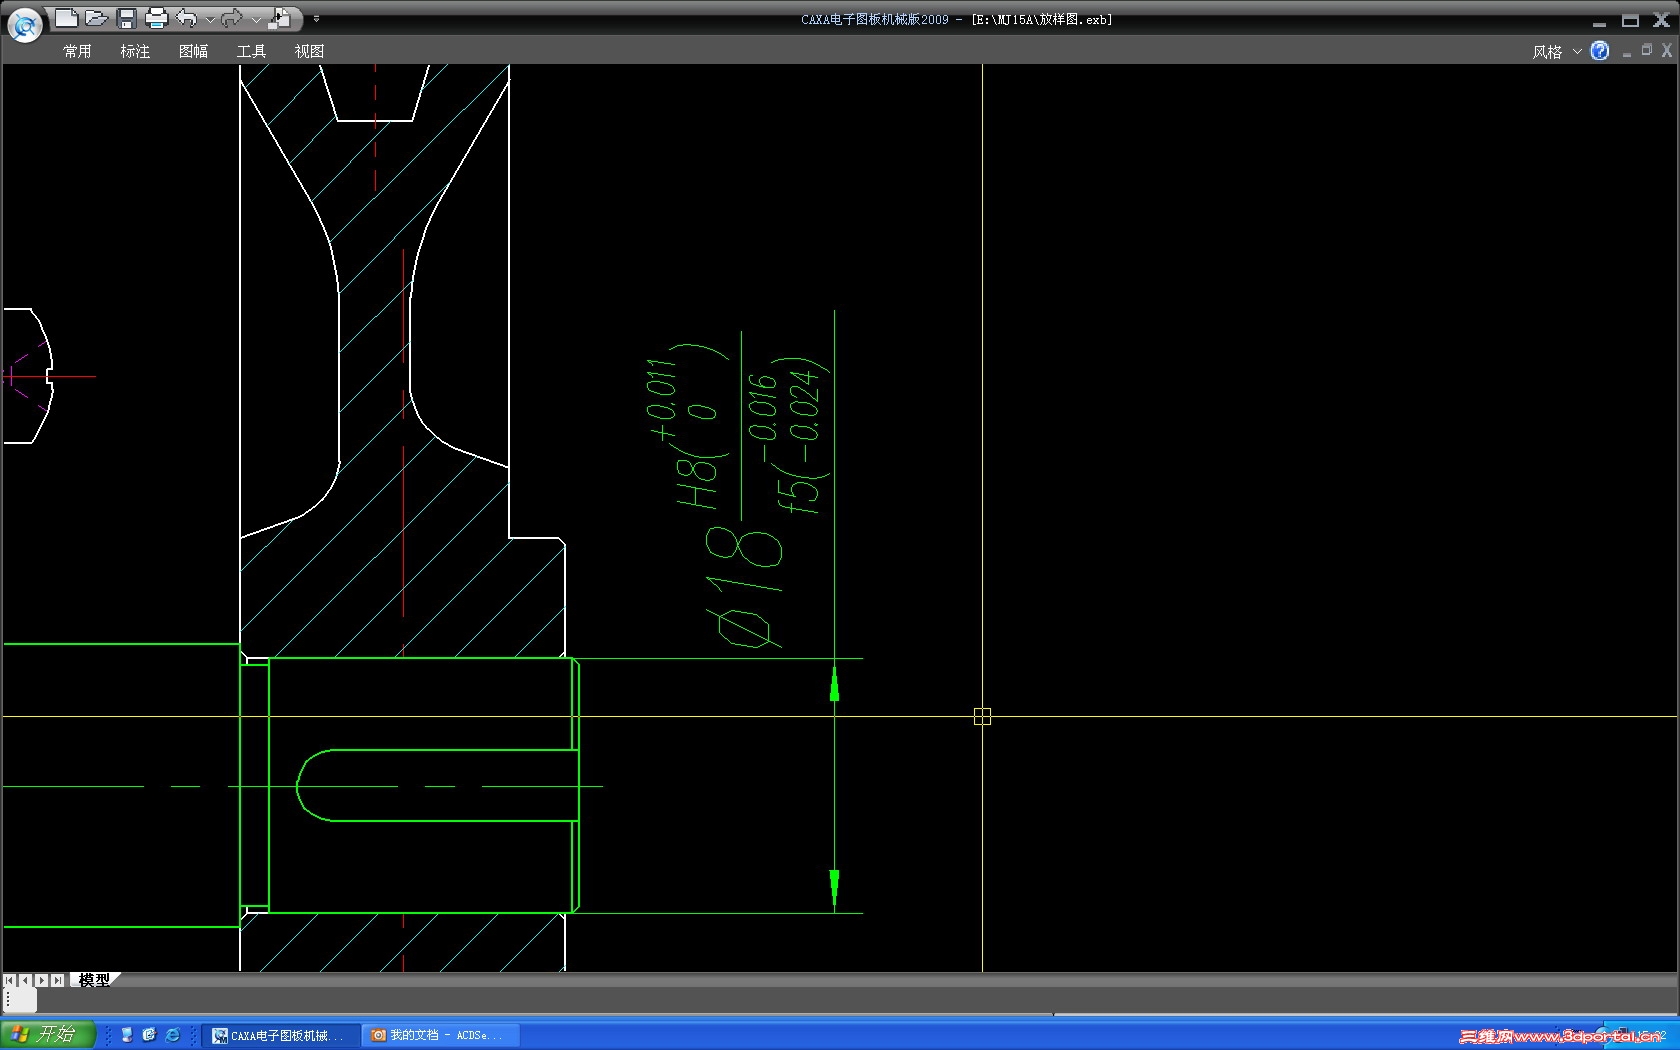The width and height of the screenshot is (1680, 1050).
Task: Expand the redo history dropdown arrow
Action: (256, 19)
